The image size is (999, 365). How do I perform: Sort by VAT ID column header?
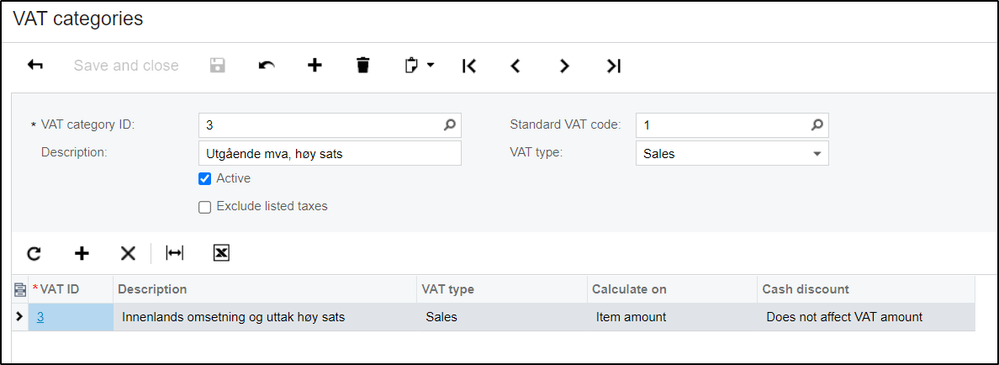(x=71, y=289)
